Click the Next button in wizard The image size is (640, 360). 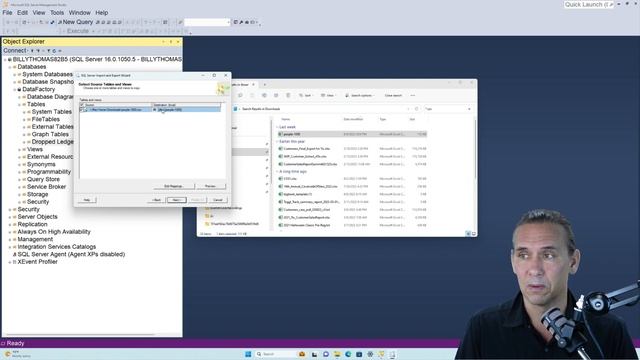(176, 200)
